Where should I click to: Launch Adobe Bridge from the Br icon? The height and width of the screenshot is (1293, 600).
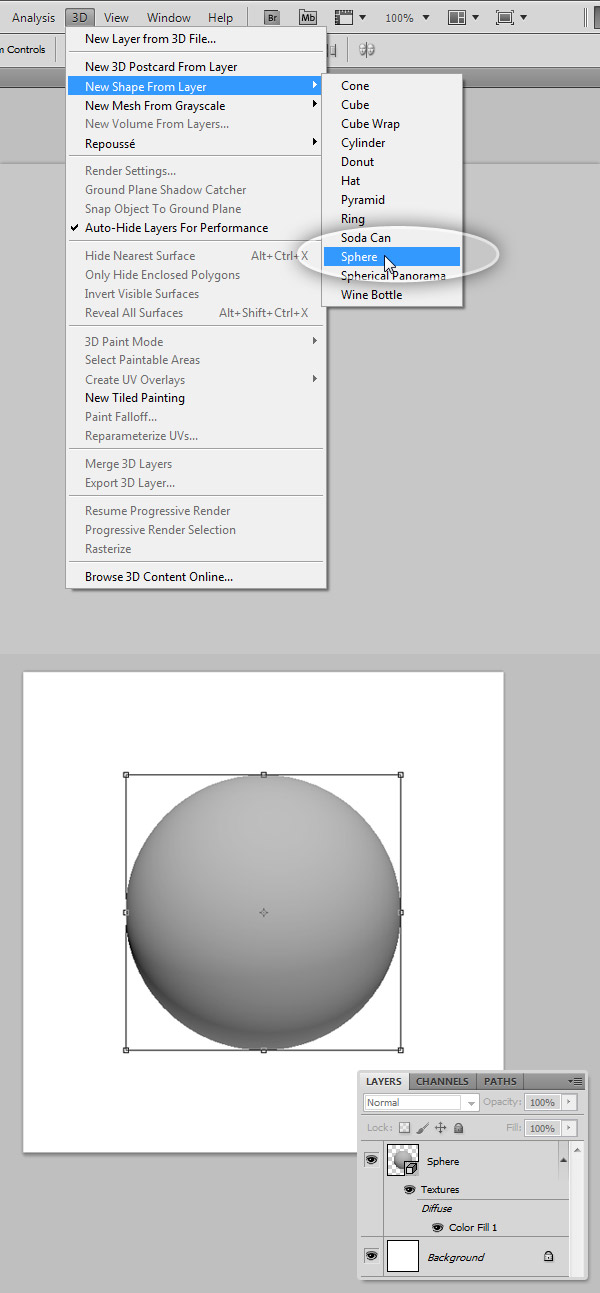coord(271,17)
